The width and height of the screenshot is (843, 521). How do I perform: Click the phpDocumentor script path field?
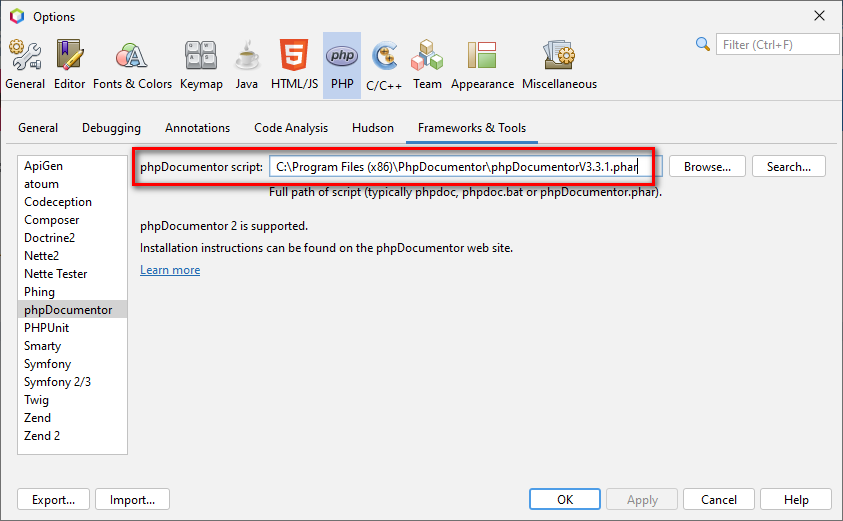[465, 167]
